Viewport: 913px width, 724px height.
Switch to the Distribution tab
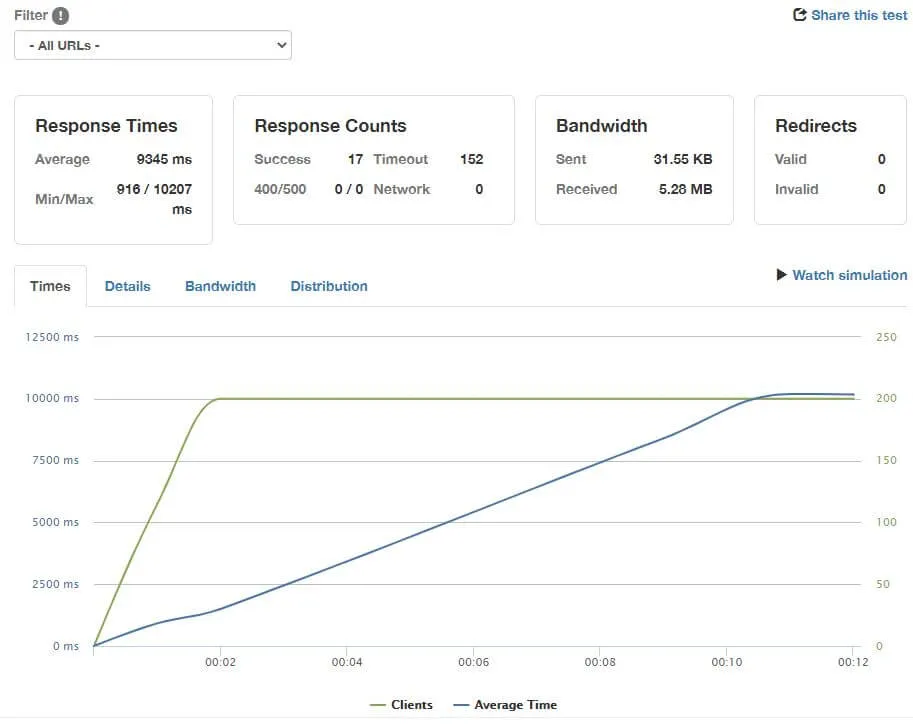(329, 286)
